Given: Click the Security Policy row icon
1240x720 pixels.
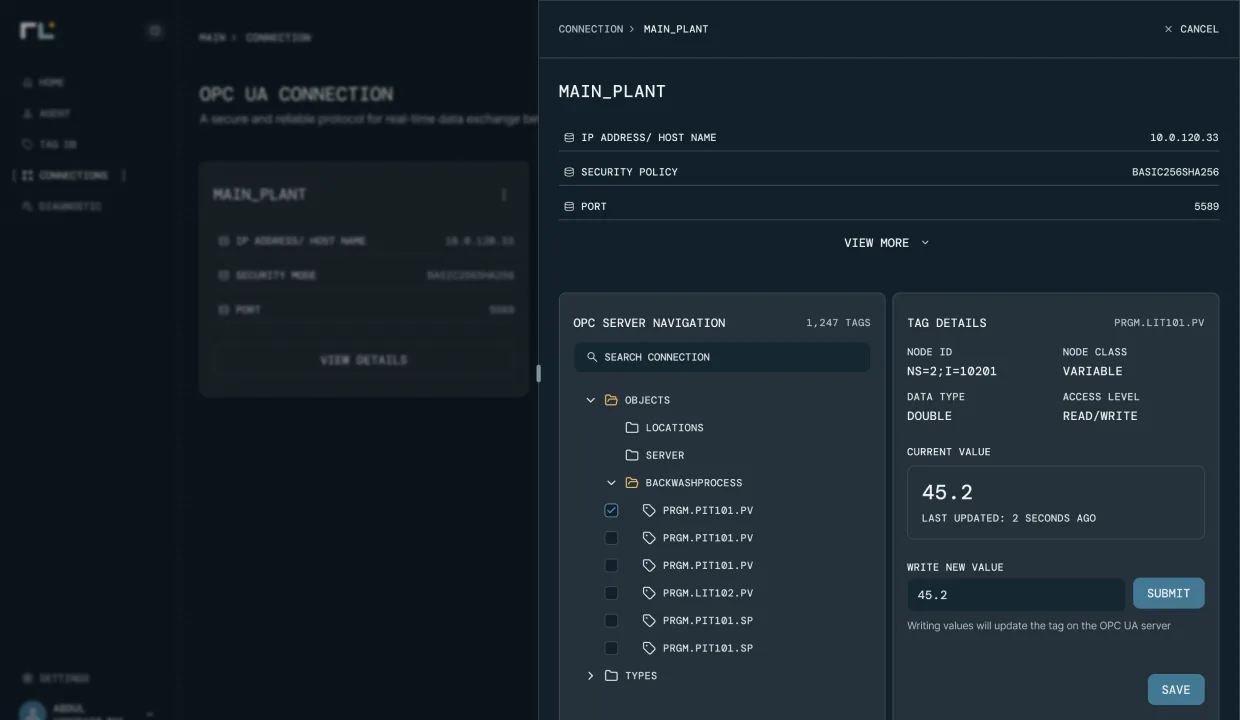Looking at the screenshot, I should 569,172.
